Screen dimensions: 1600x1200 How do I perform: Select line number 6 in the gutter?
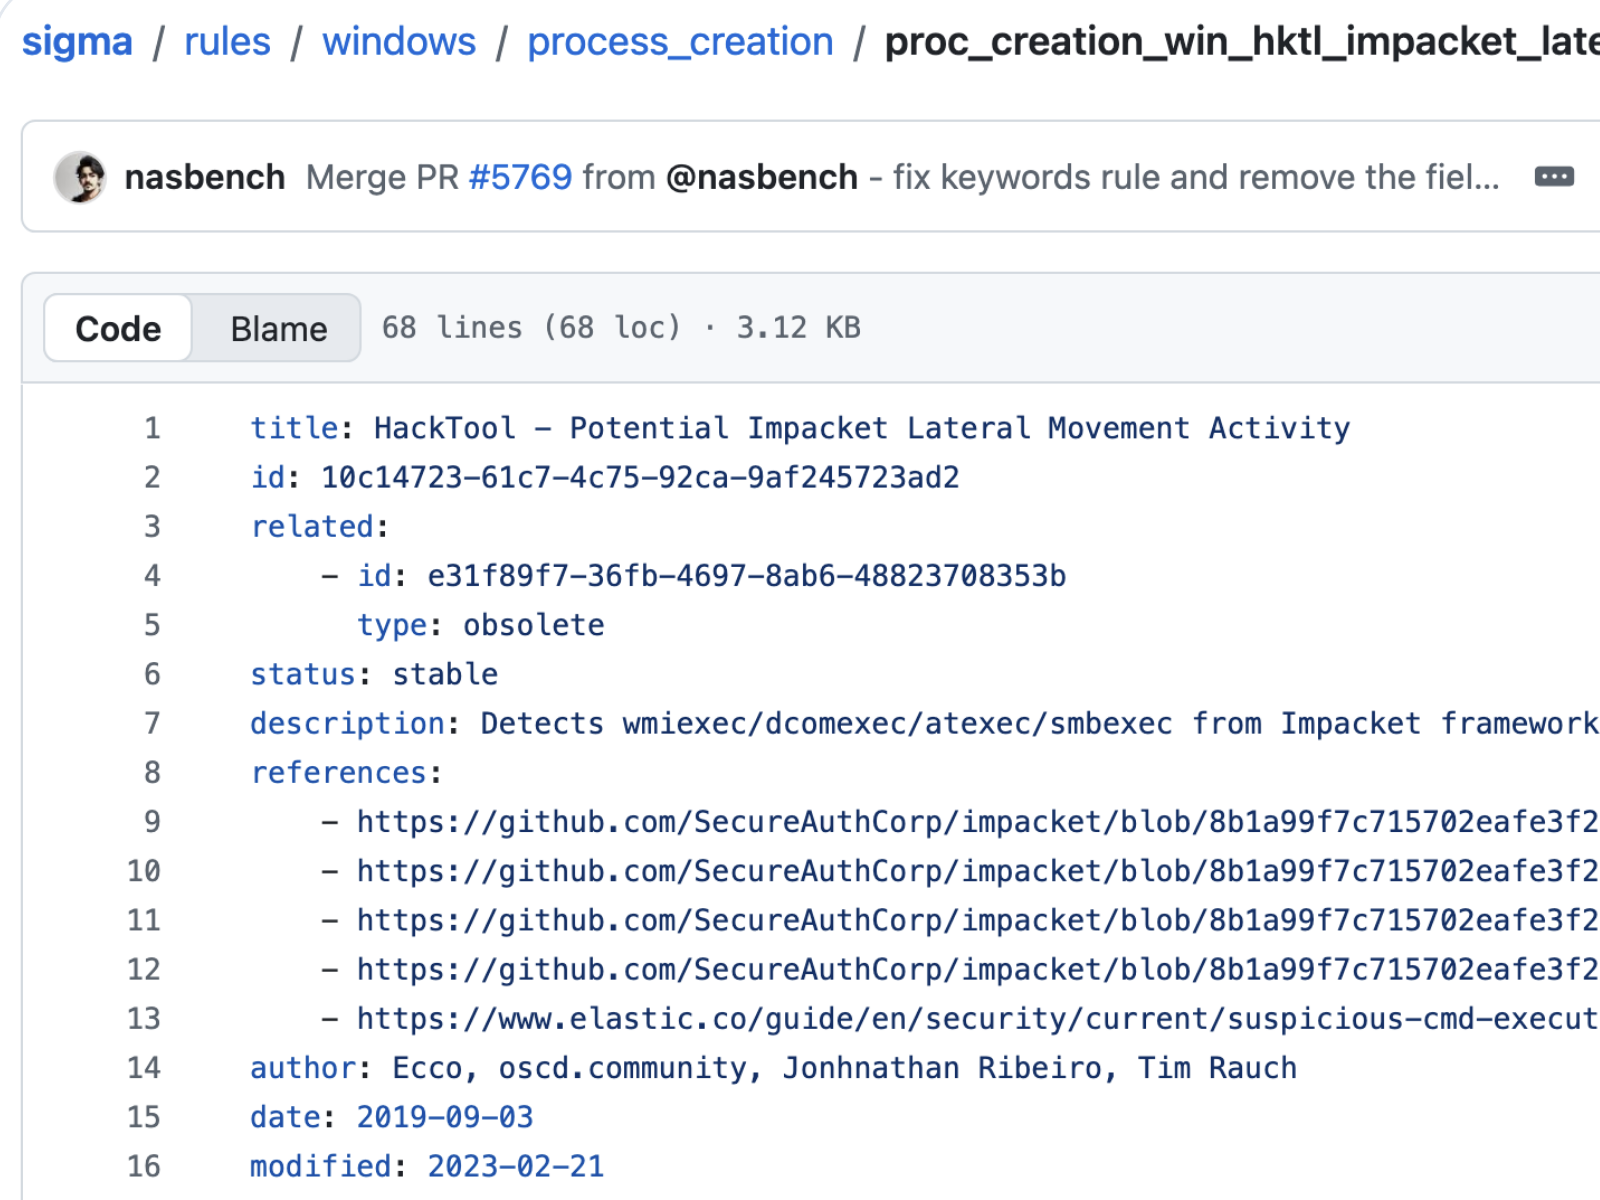pos(151,674)
